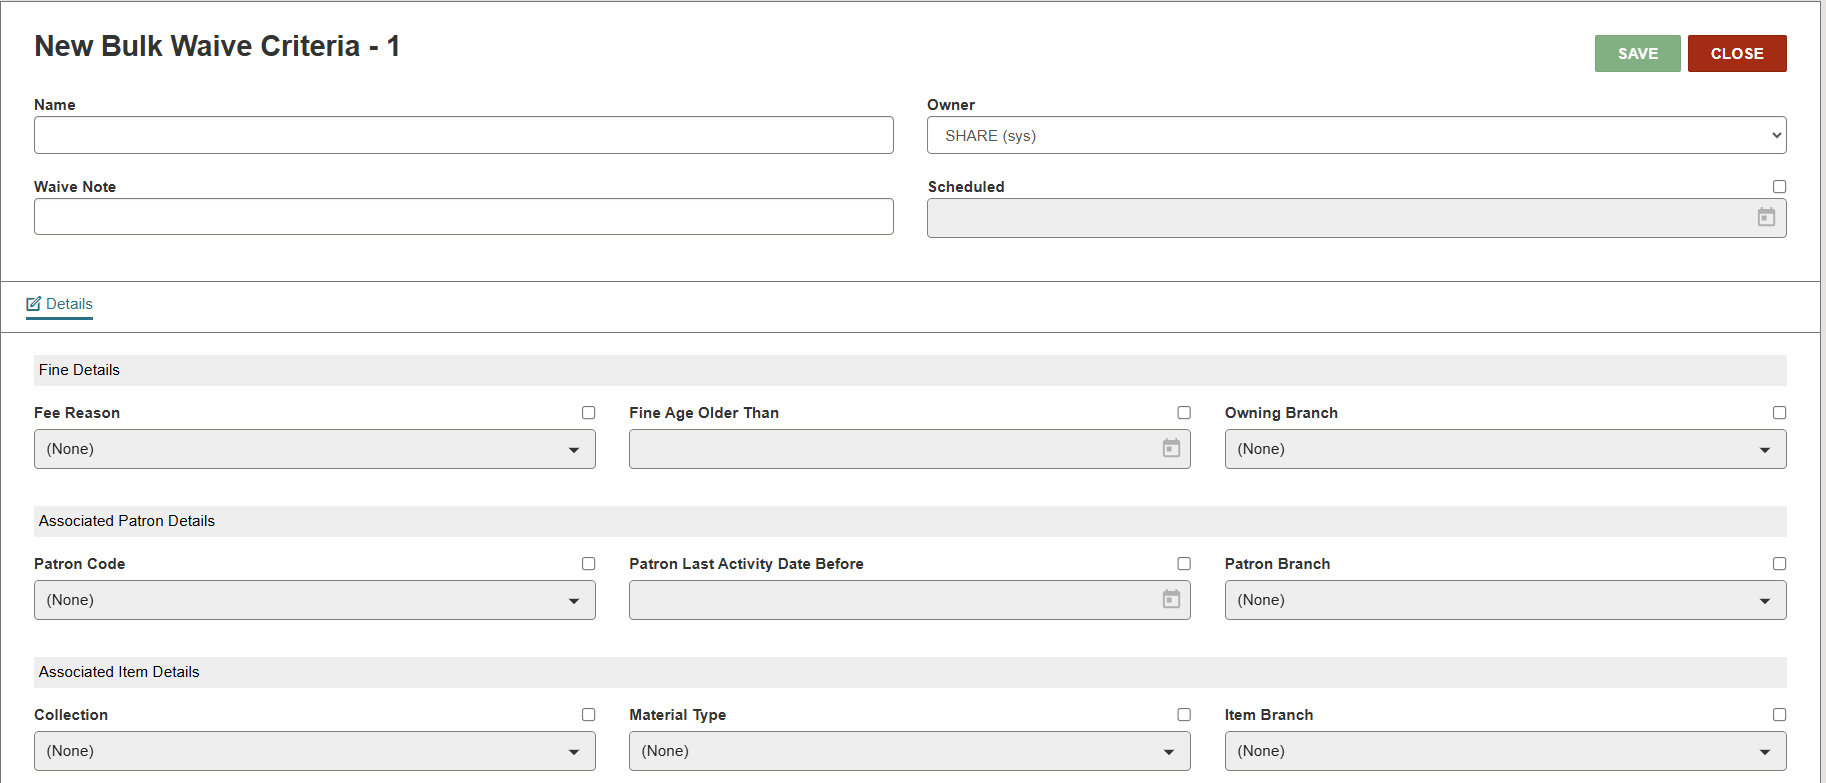Open the Patron Branch dropdown
This screenshot has height=783, width=1826.
[1505, 600]
